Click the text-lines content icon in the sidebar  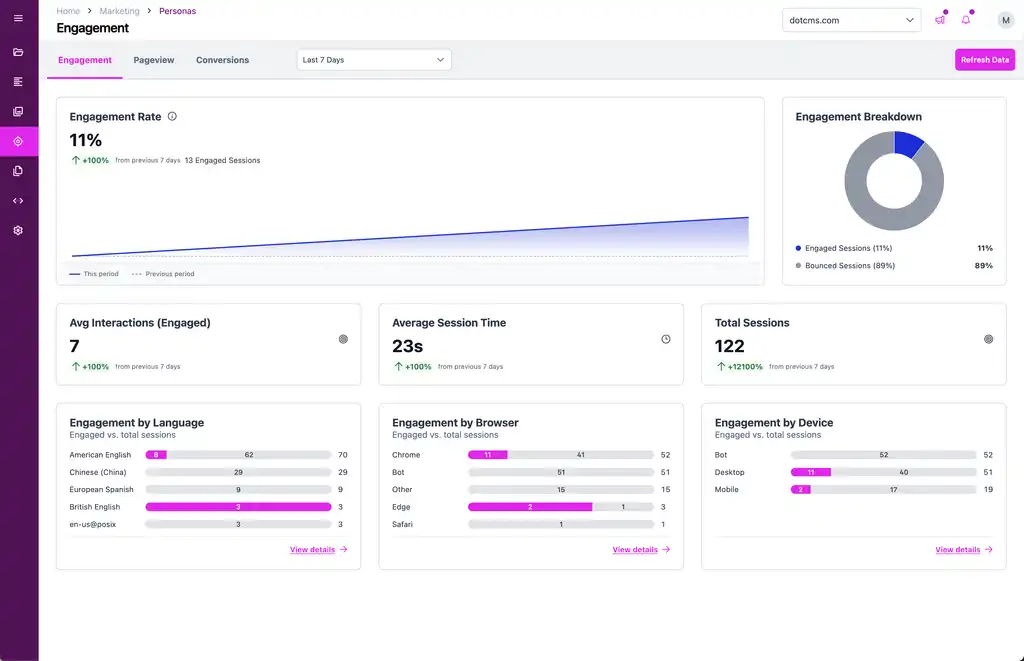tap(18, 82)
